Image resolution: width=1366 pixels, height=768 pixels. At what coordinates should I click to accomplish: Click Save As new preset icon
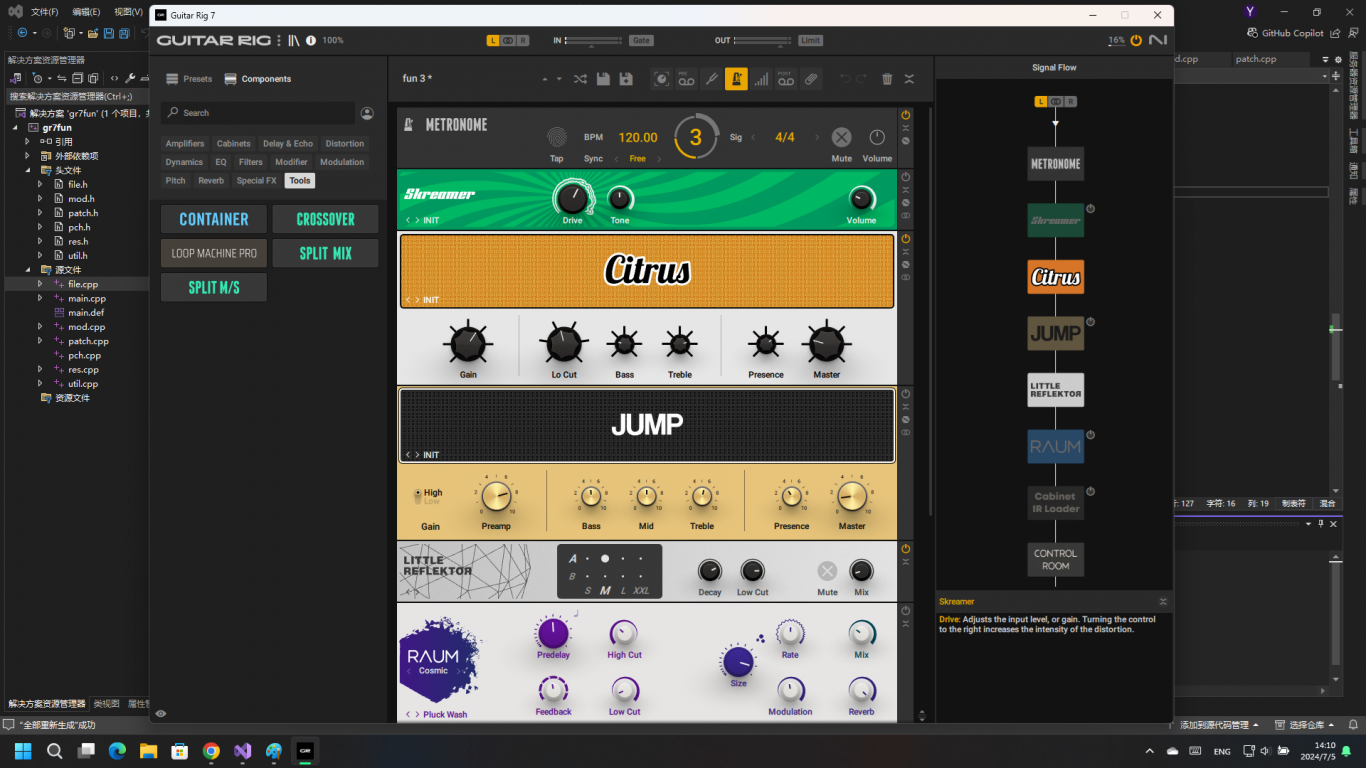tap(626, 79)
